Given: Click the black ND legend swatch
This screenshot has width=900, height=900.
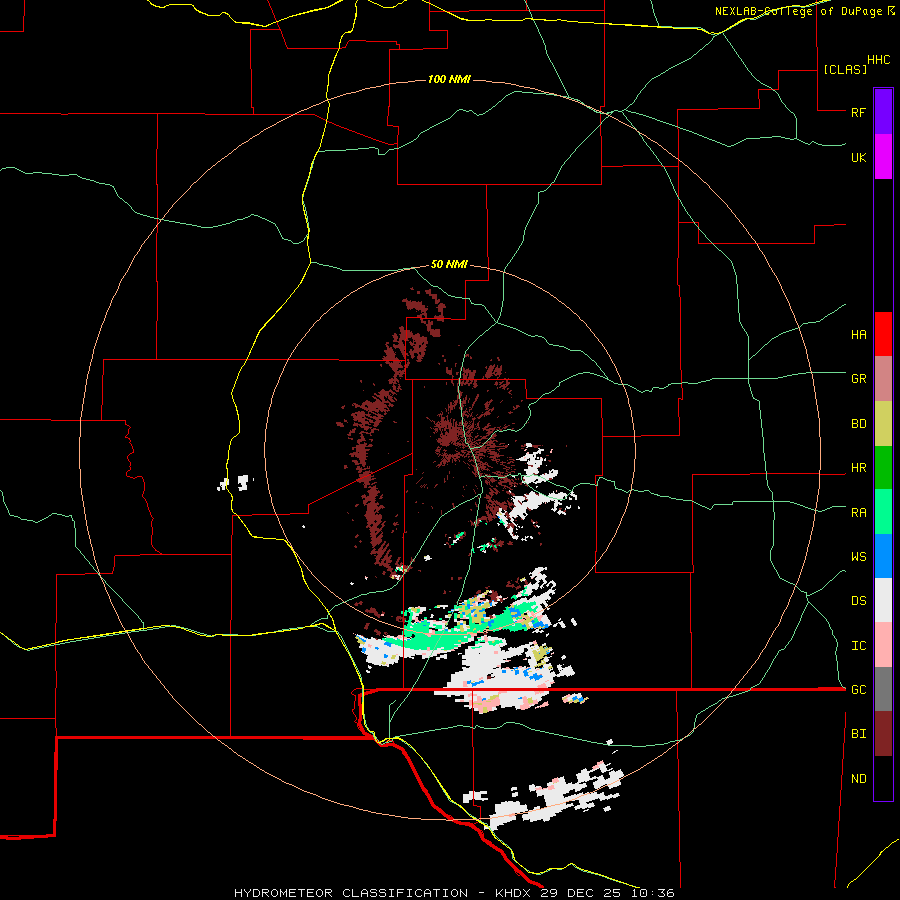Looking at the screenshot, I should coord(883,778).
